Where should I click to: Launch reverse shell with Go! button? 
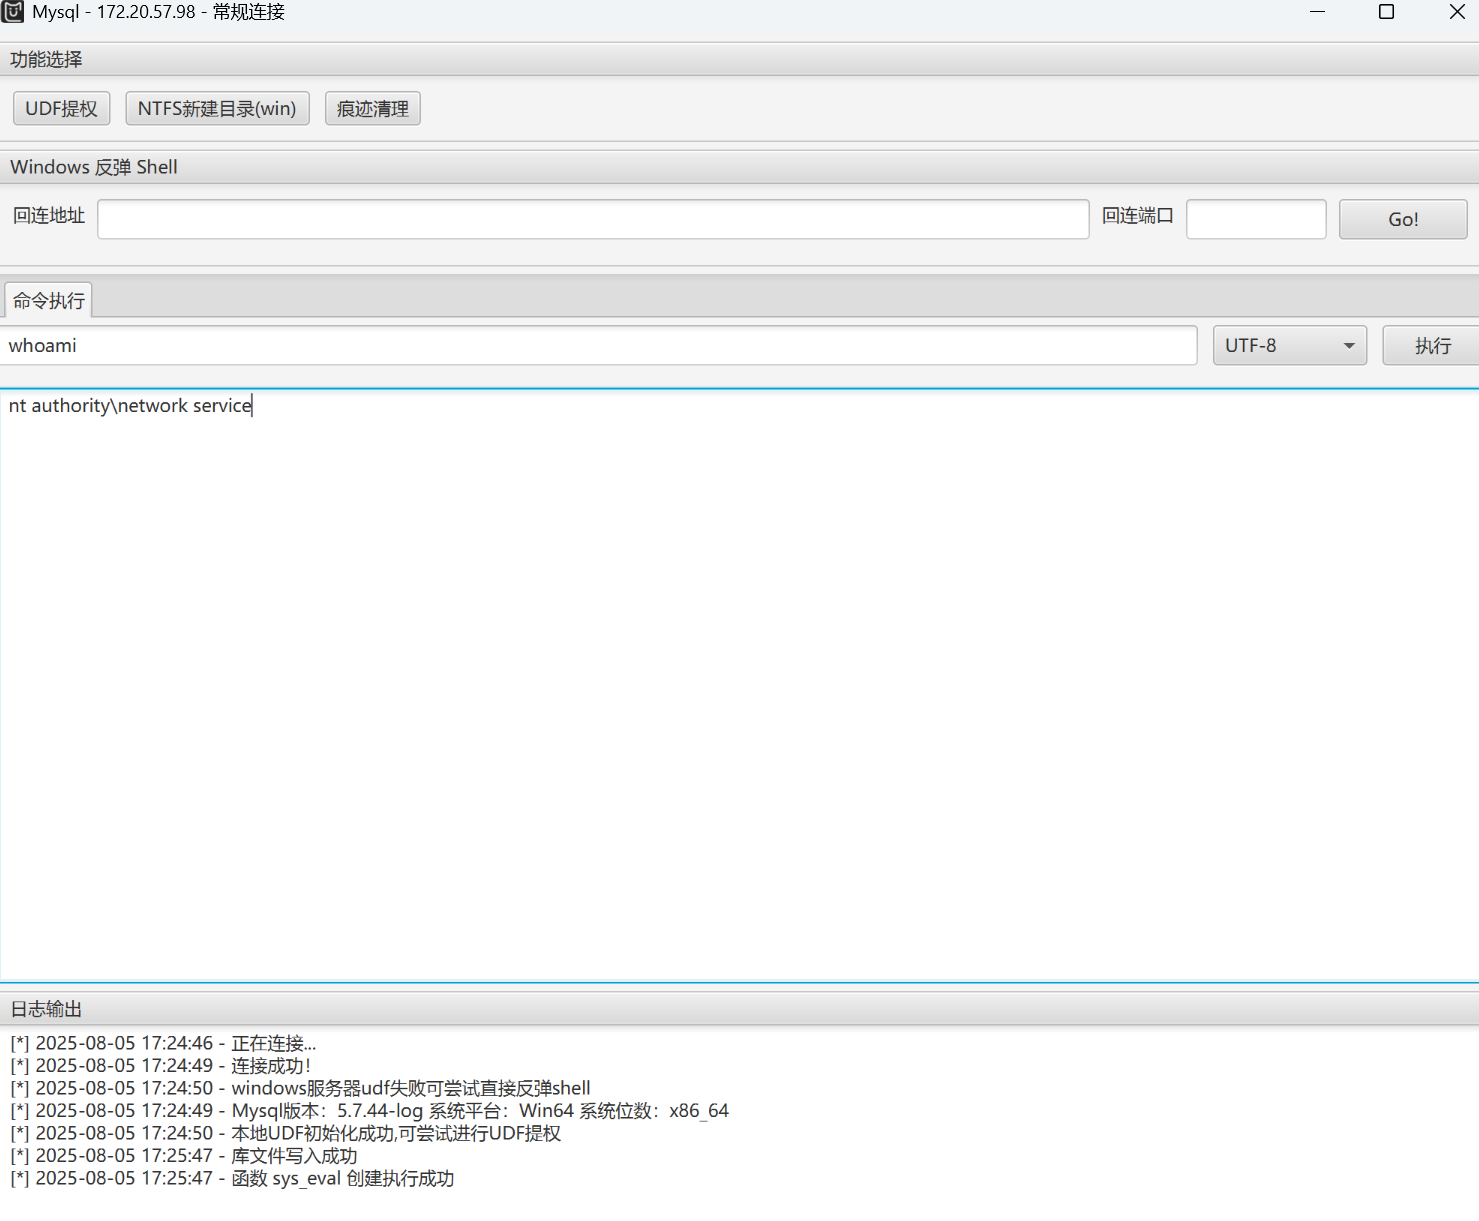click(x=1403, y=219)
